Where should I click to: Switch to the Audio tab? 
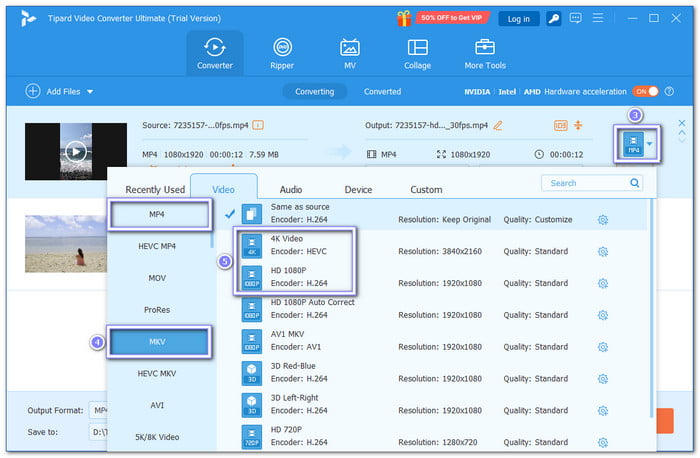coord(291,189)
